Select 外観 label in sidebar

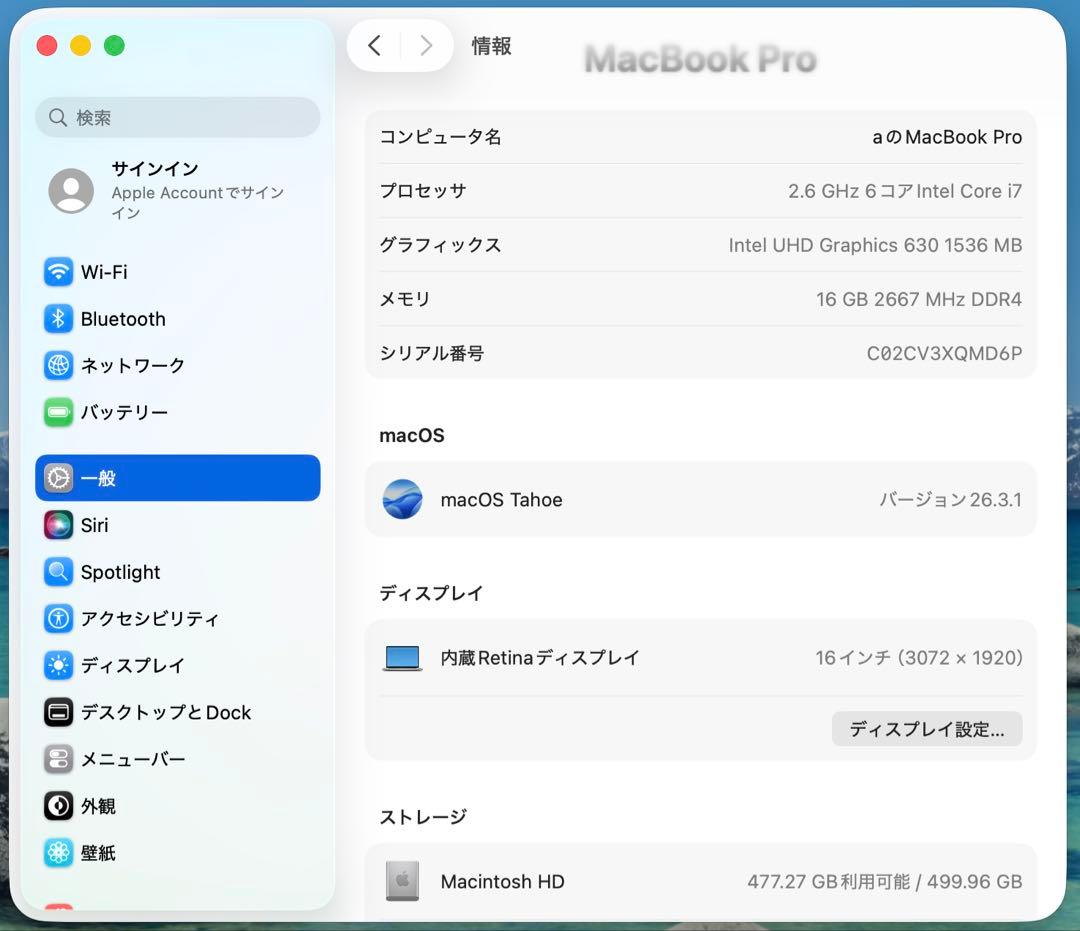pos(98,806)
